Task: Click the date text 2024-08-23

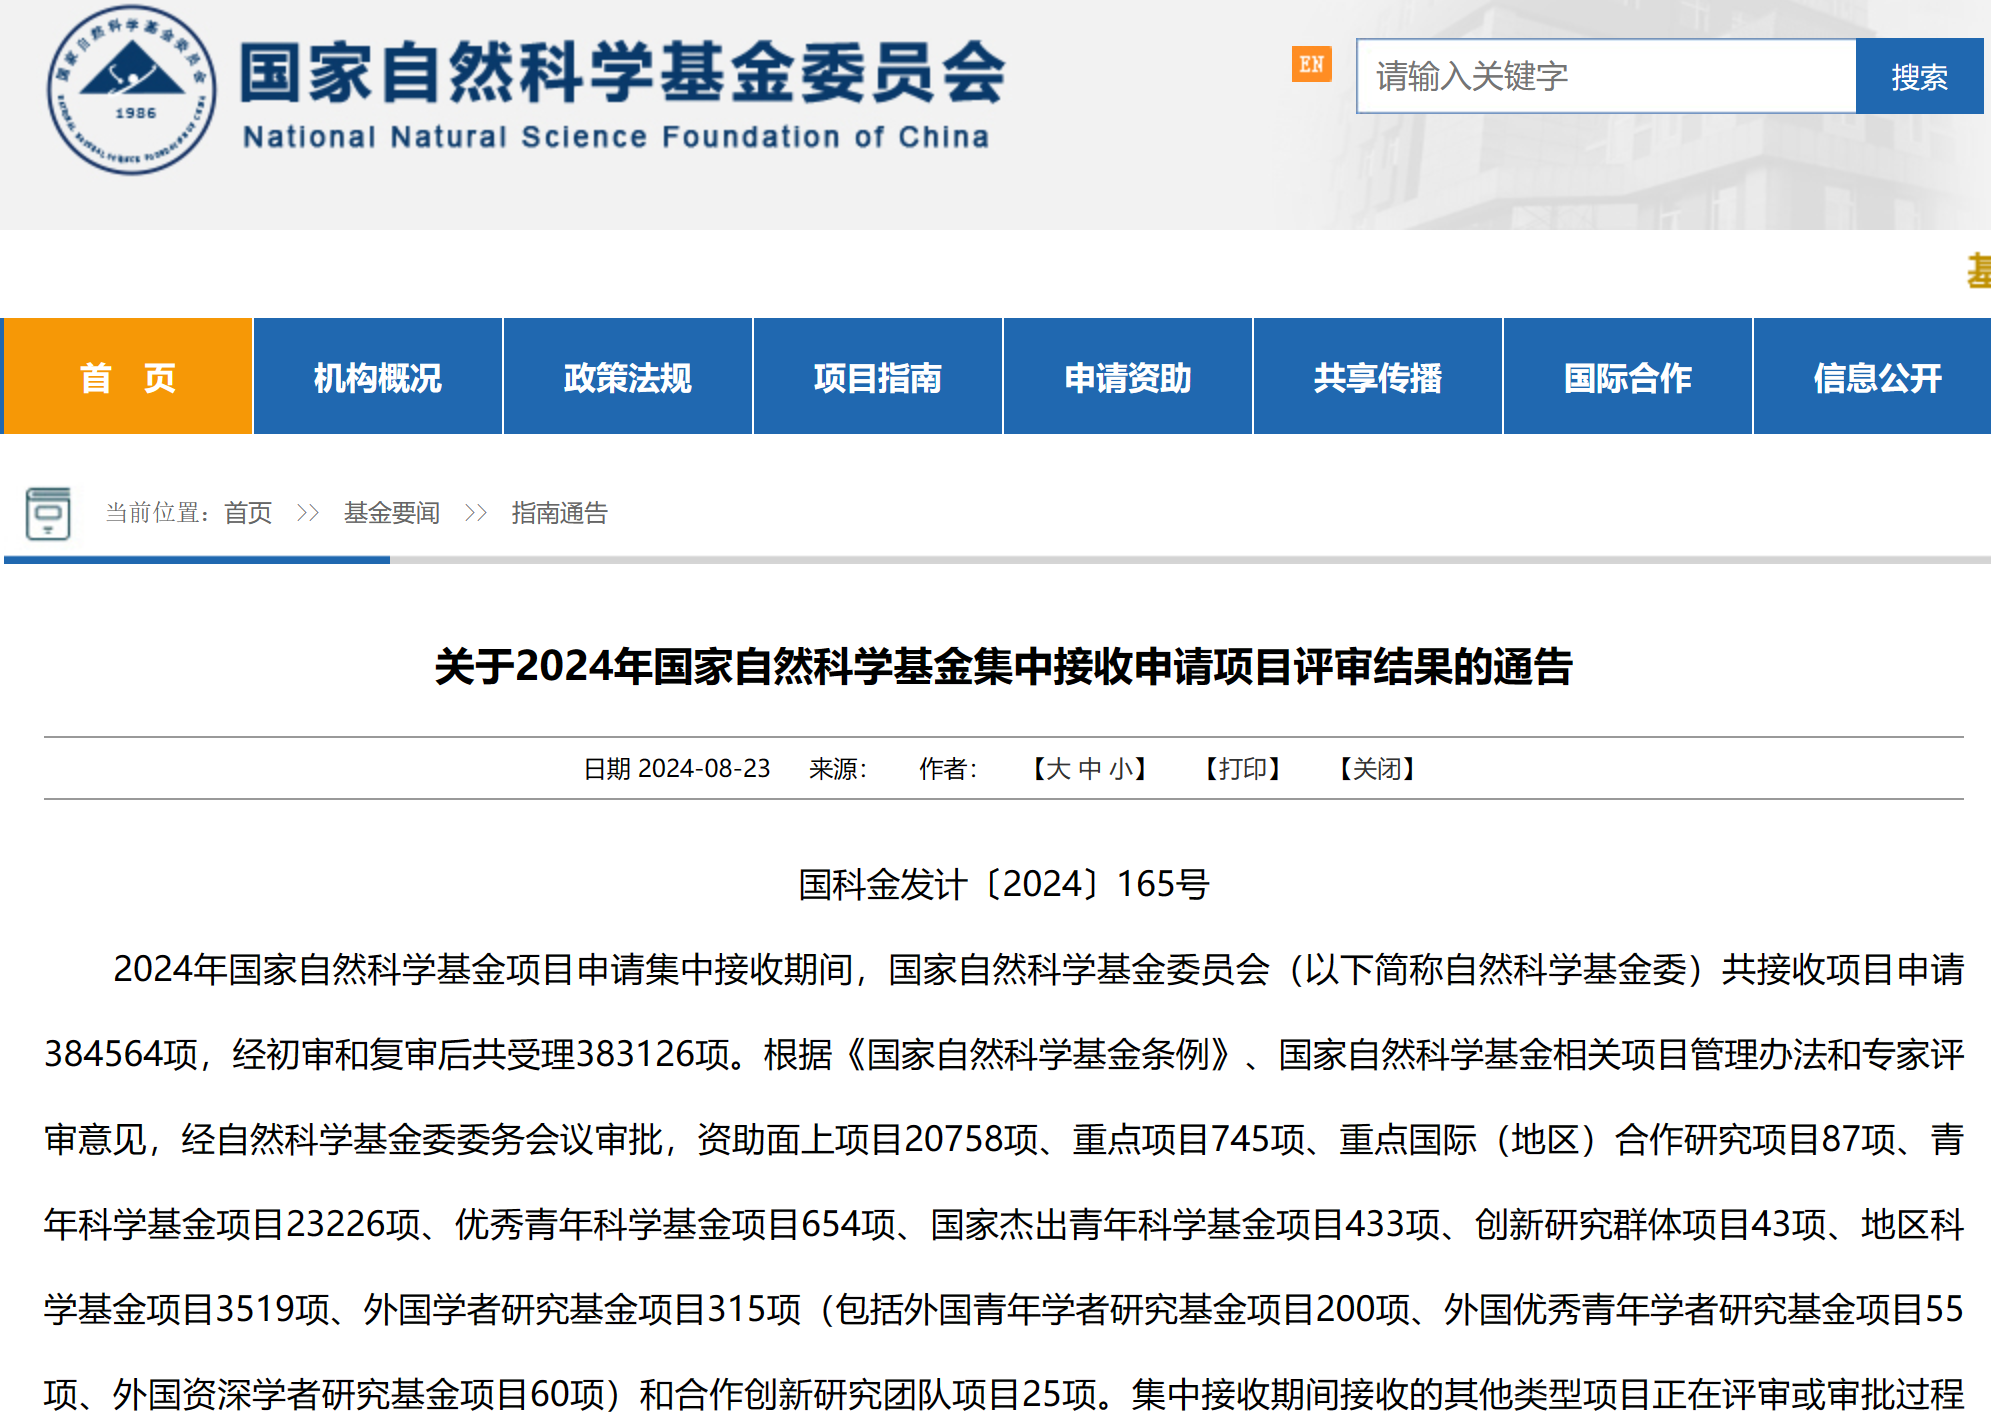Action: point(704,768)
